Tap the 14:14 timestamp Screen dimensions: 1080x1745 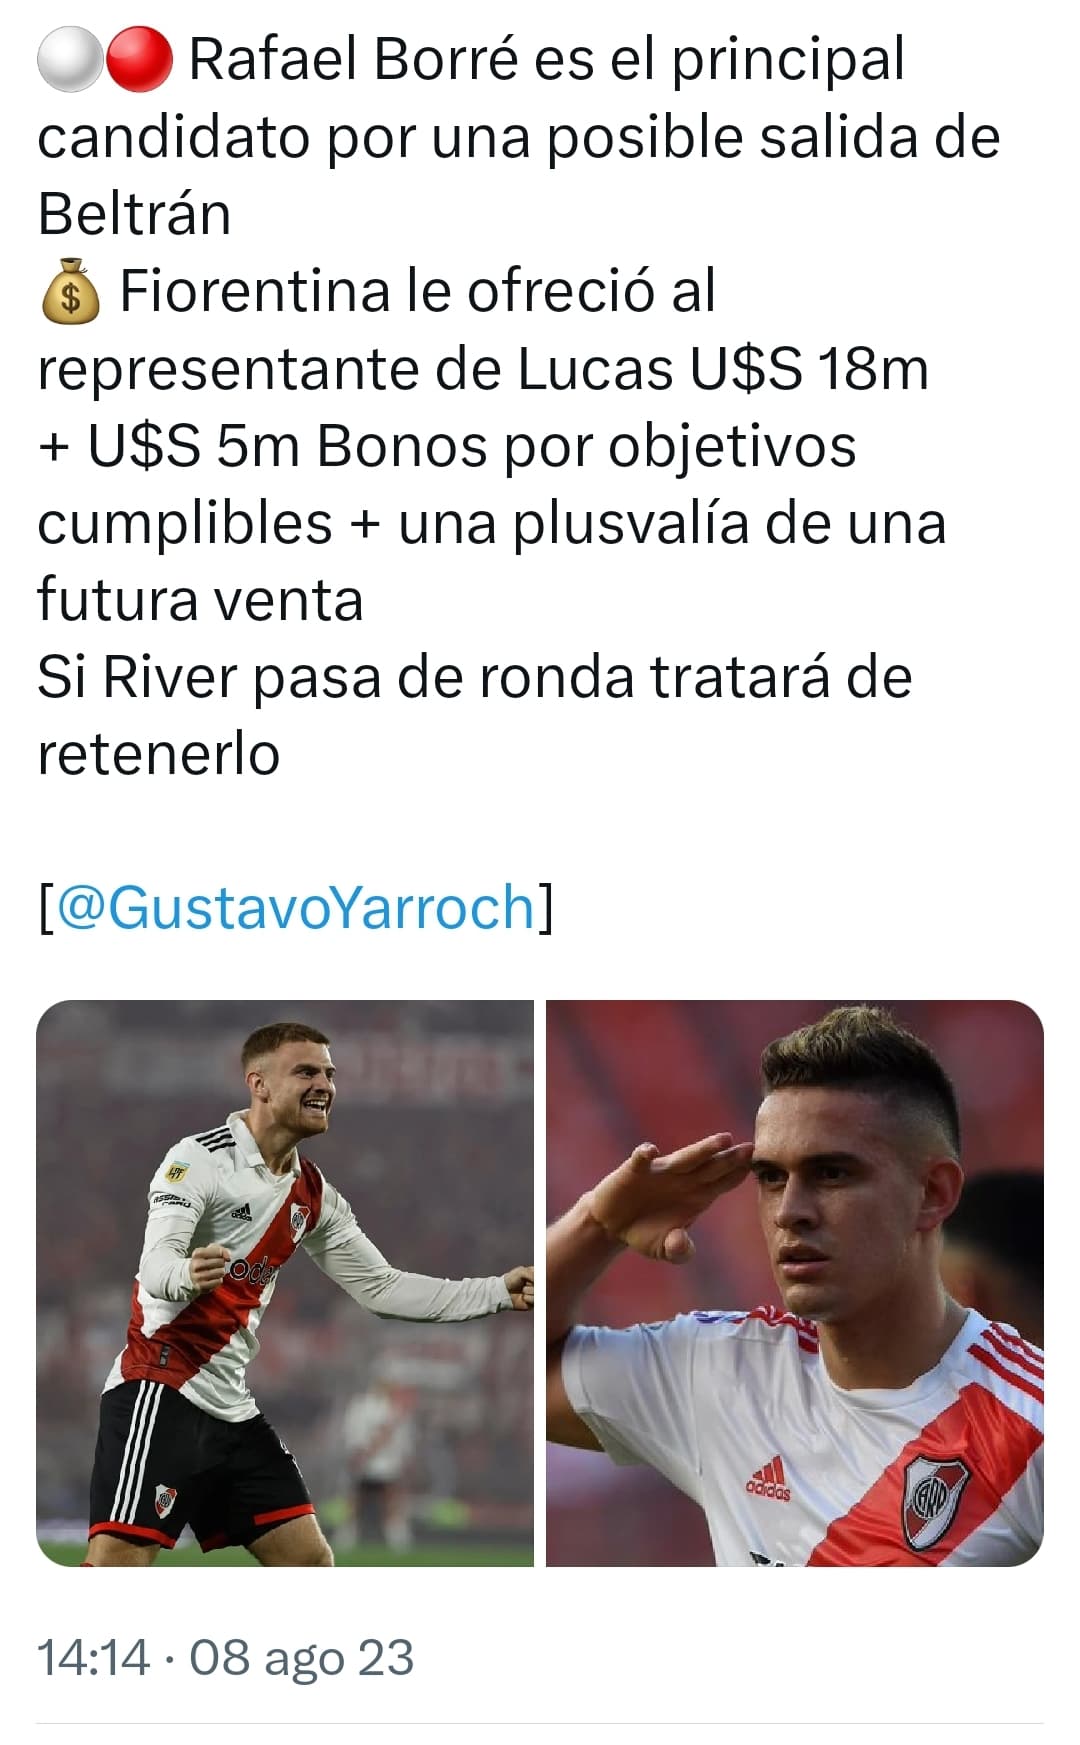(94, 1657)
